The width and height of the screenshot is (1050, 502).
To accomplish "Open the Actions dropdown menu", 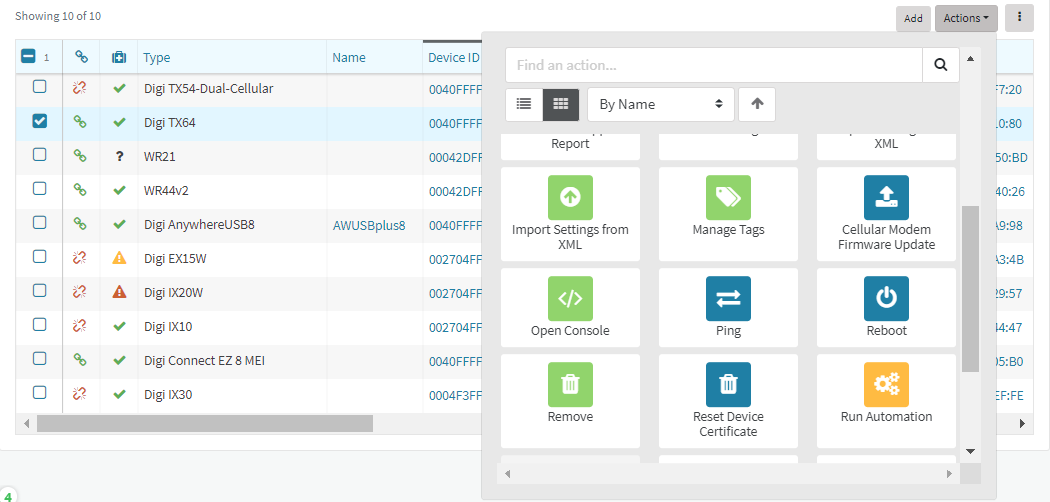I will tap(966, 18).
